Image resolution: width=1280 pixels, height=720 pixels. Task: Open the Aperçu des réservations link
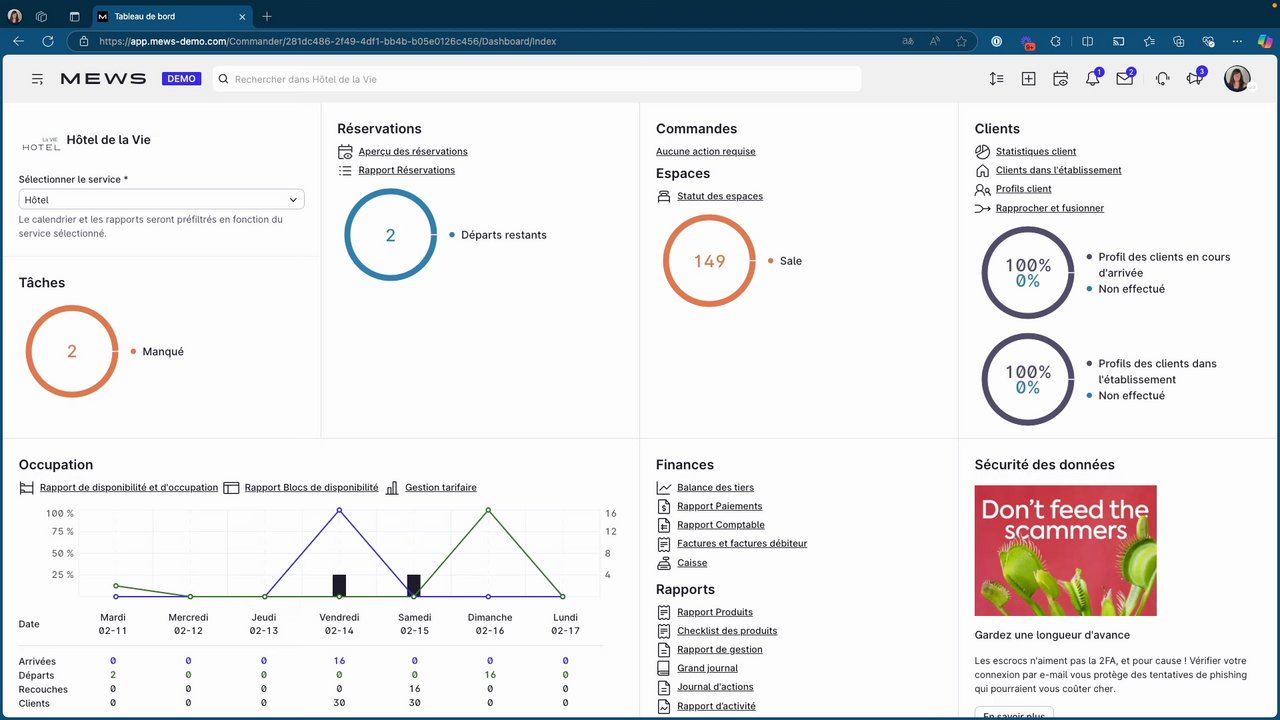click(413, 152)
